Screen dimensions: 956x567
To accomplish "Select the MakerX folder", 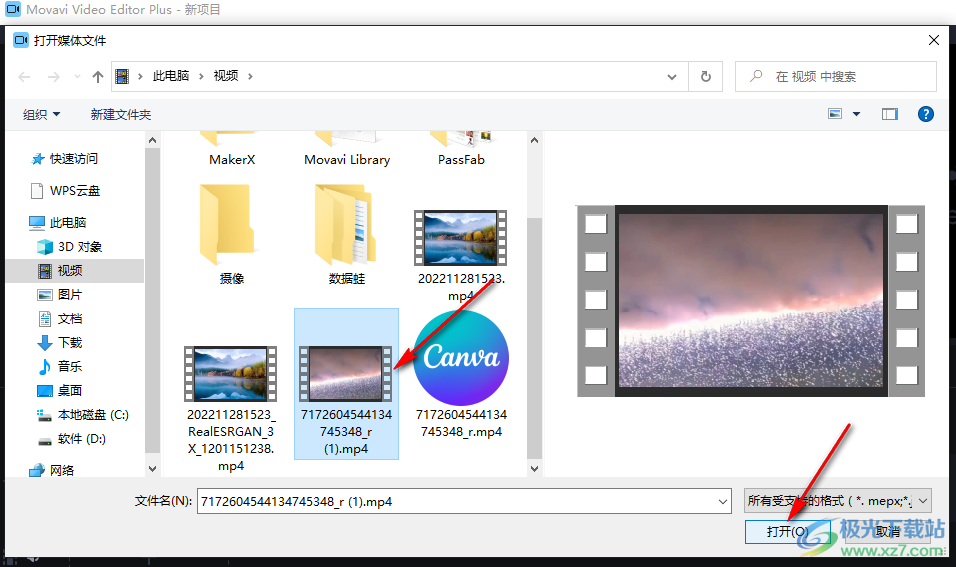I will (x=232, y=149).
